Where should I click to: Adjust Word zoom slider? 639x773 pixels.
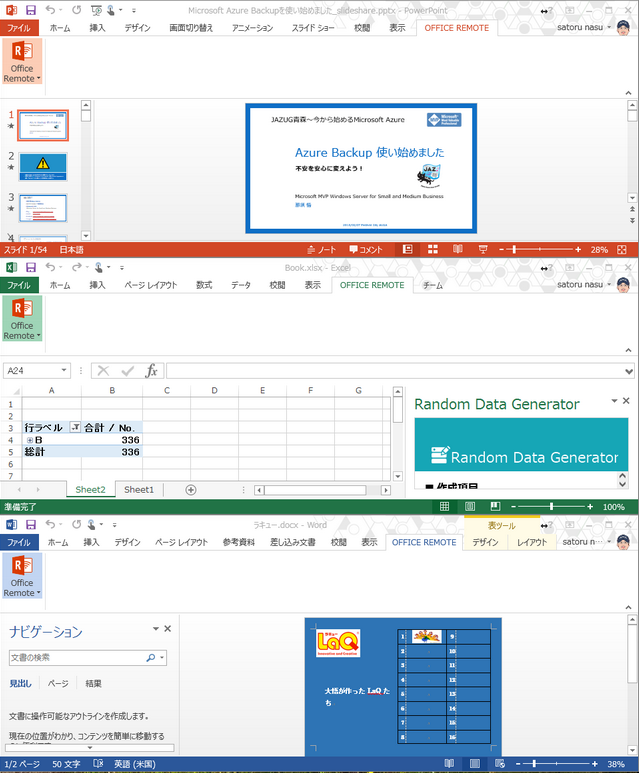(x=533, y=764)
